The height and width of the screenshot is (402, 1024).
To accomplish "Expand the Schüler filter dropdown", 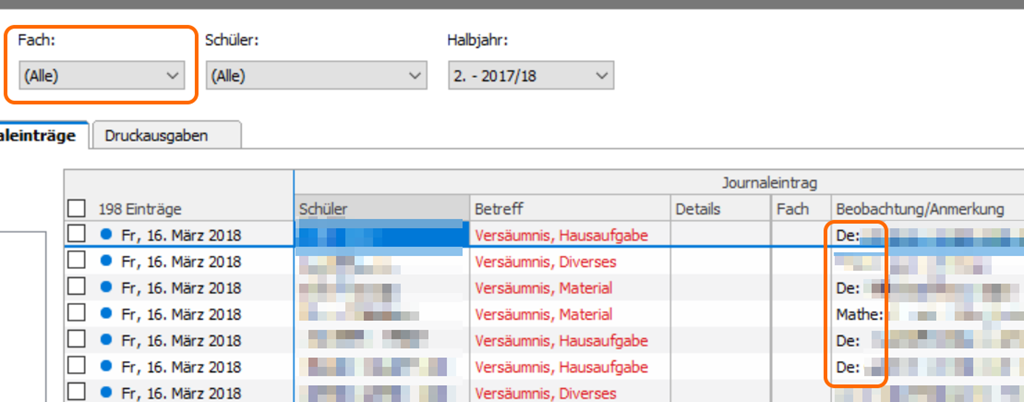I will click(x=315, y=75).
